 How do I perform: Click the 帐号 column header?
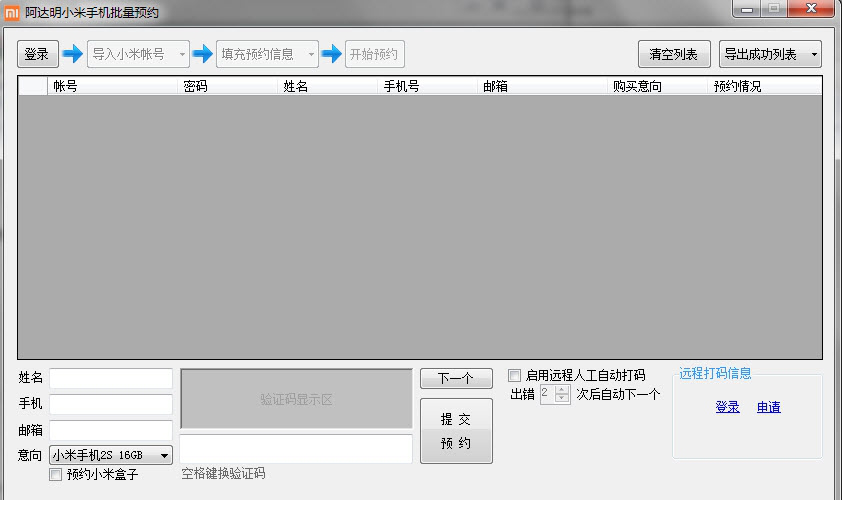click(x=112, y=86)
